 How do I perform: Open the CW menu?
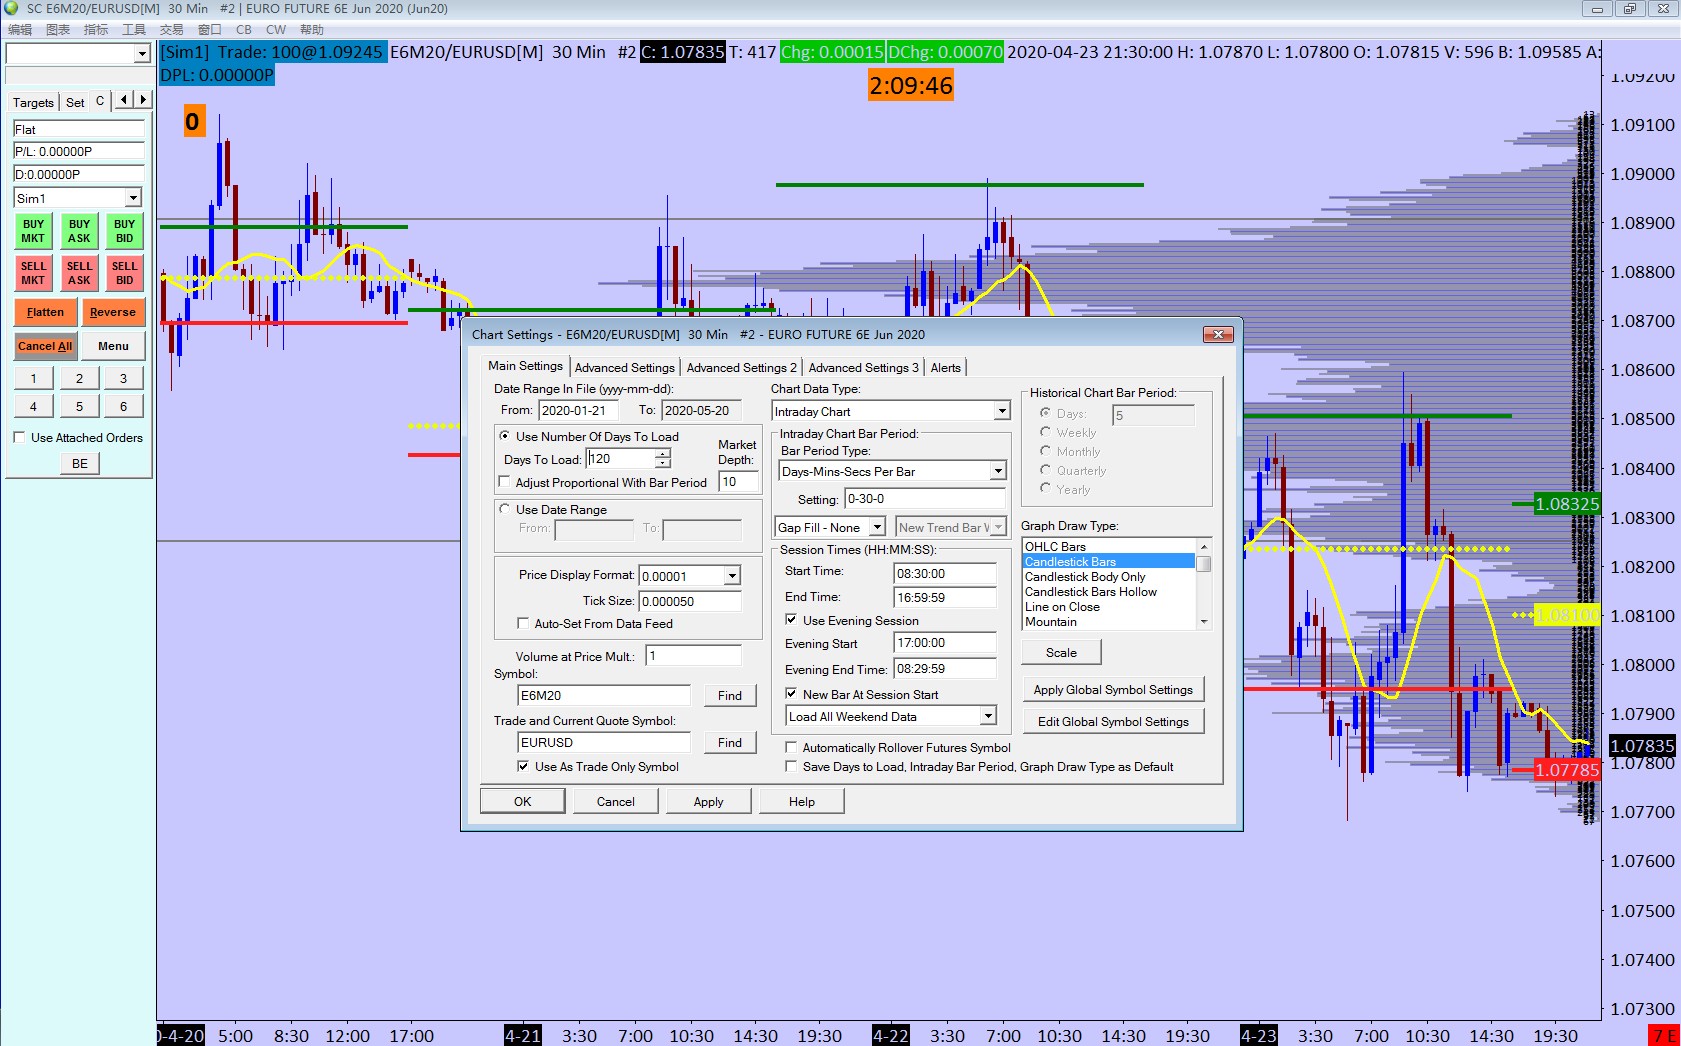[275, 30]
